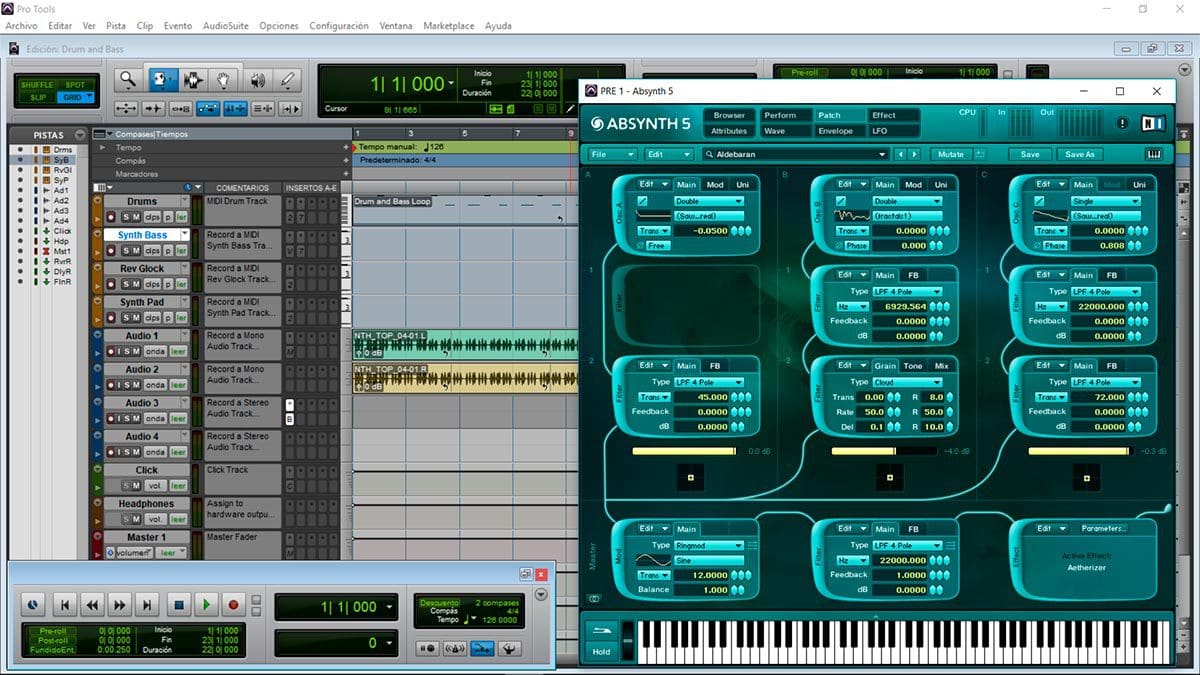Click the Record button in transport window
The height and width of the screenshot is (675, 1200).
coord(234,604)
